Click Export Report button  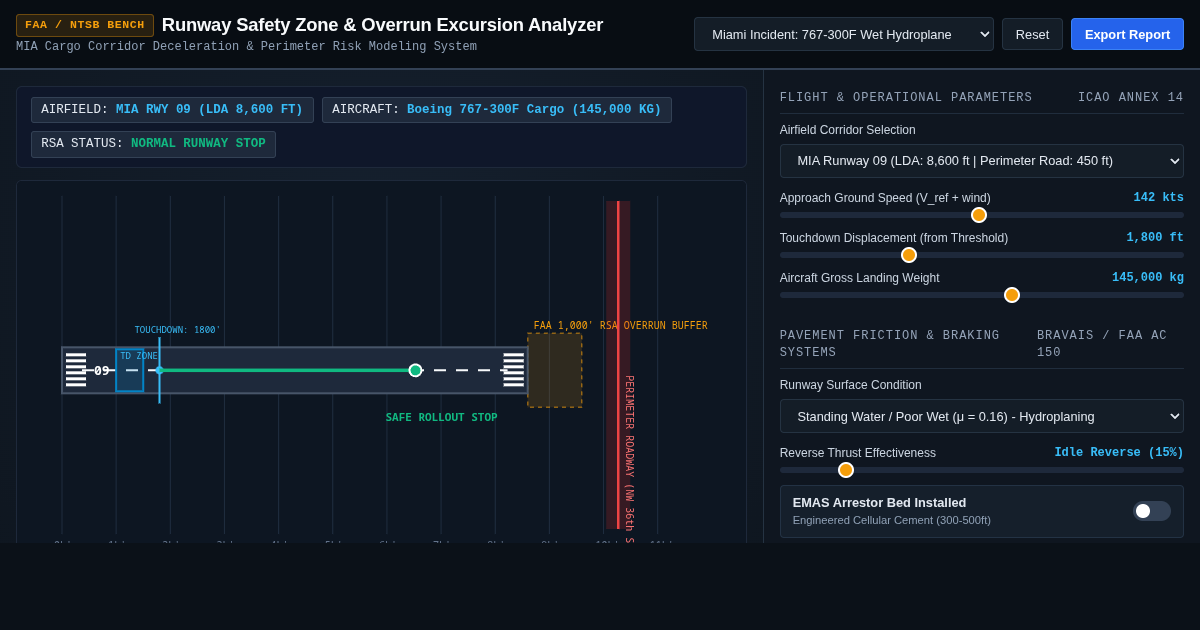point(1127,34)
